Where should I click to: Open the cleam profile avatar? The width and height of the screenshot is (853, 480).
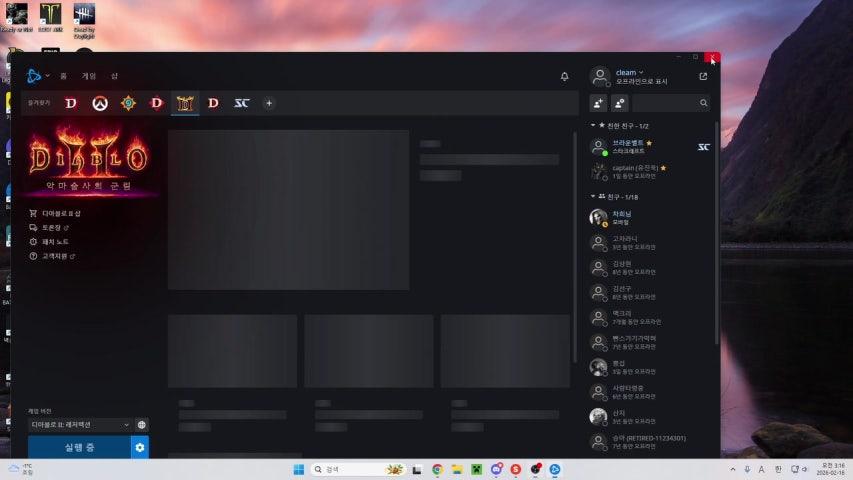coord(600,76)
